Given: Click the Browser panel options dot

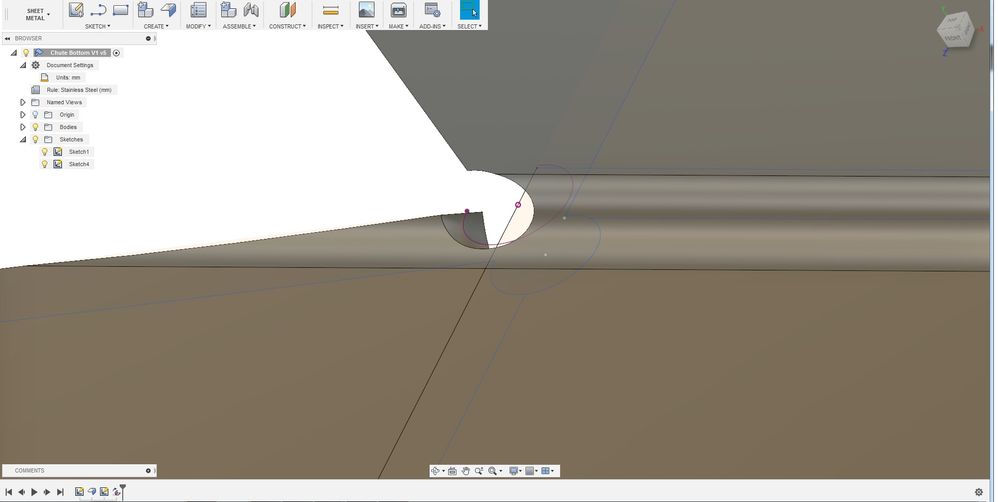Looking at the screenshot, I should [x=148, y=38].
